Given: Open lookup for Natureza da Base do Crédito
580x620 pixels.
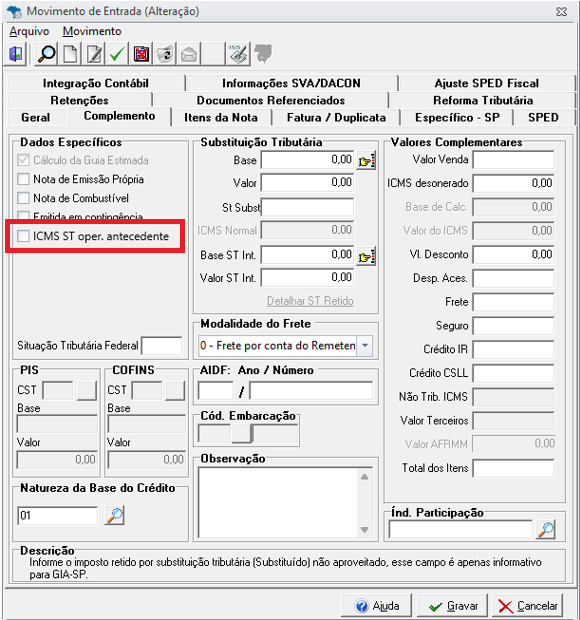Looking at the screenshot, I should point(115,515).
